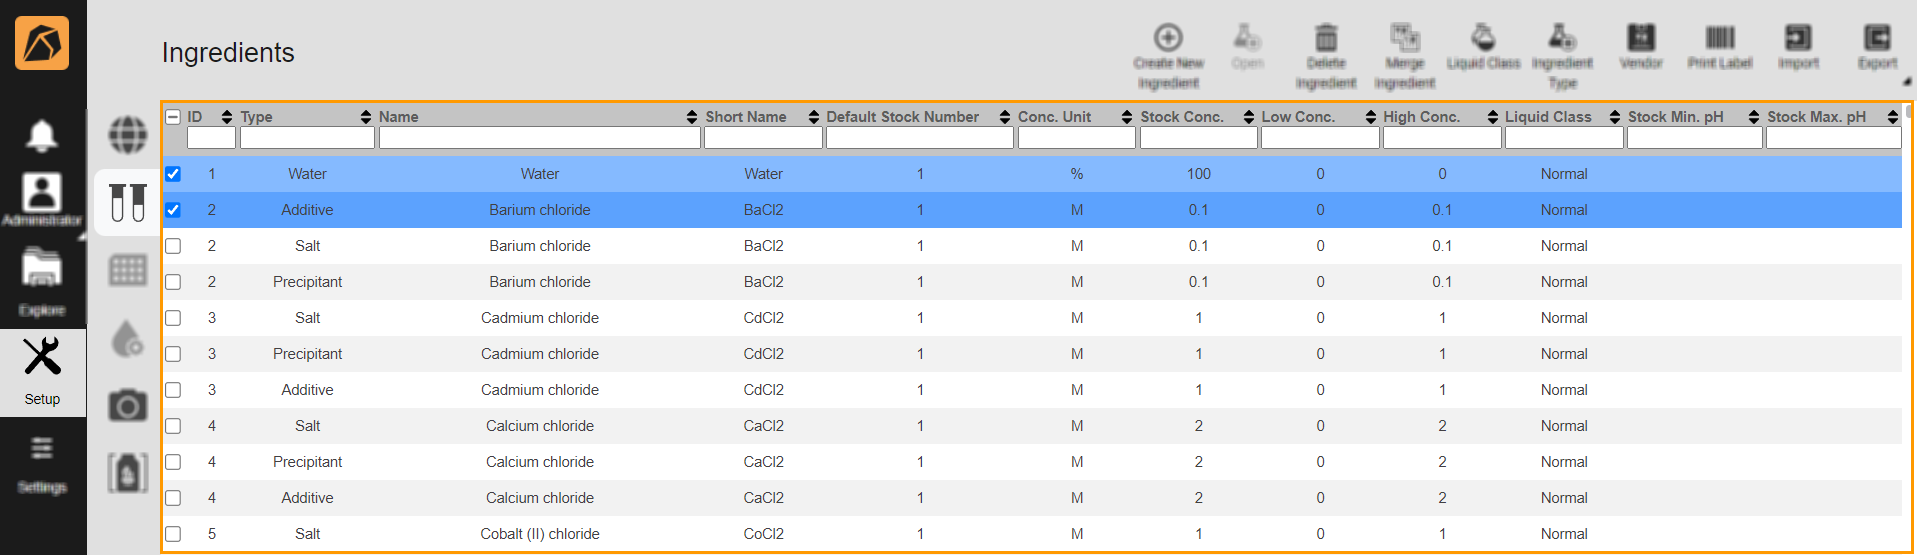
Task: Open the Vendor toolbar icon
Action: 1640,39
